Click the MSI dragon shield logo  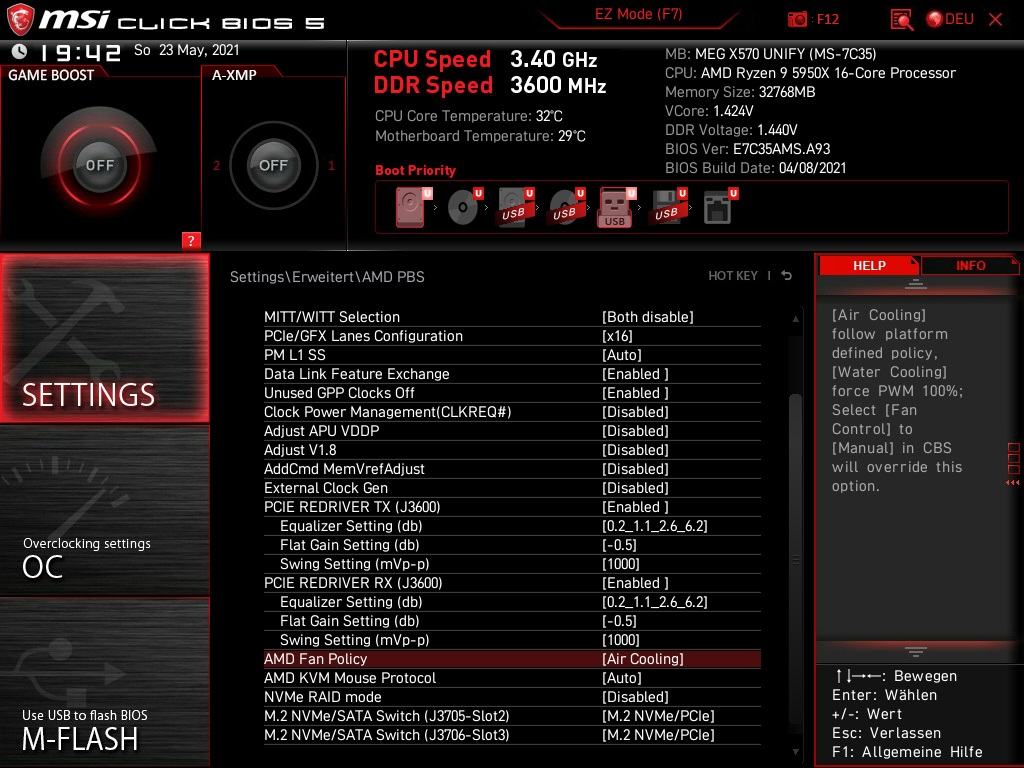click(x=20, y=20)
